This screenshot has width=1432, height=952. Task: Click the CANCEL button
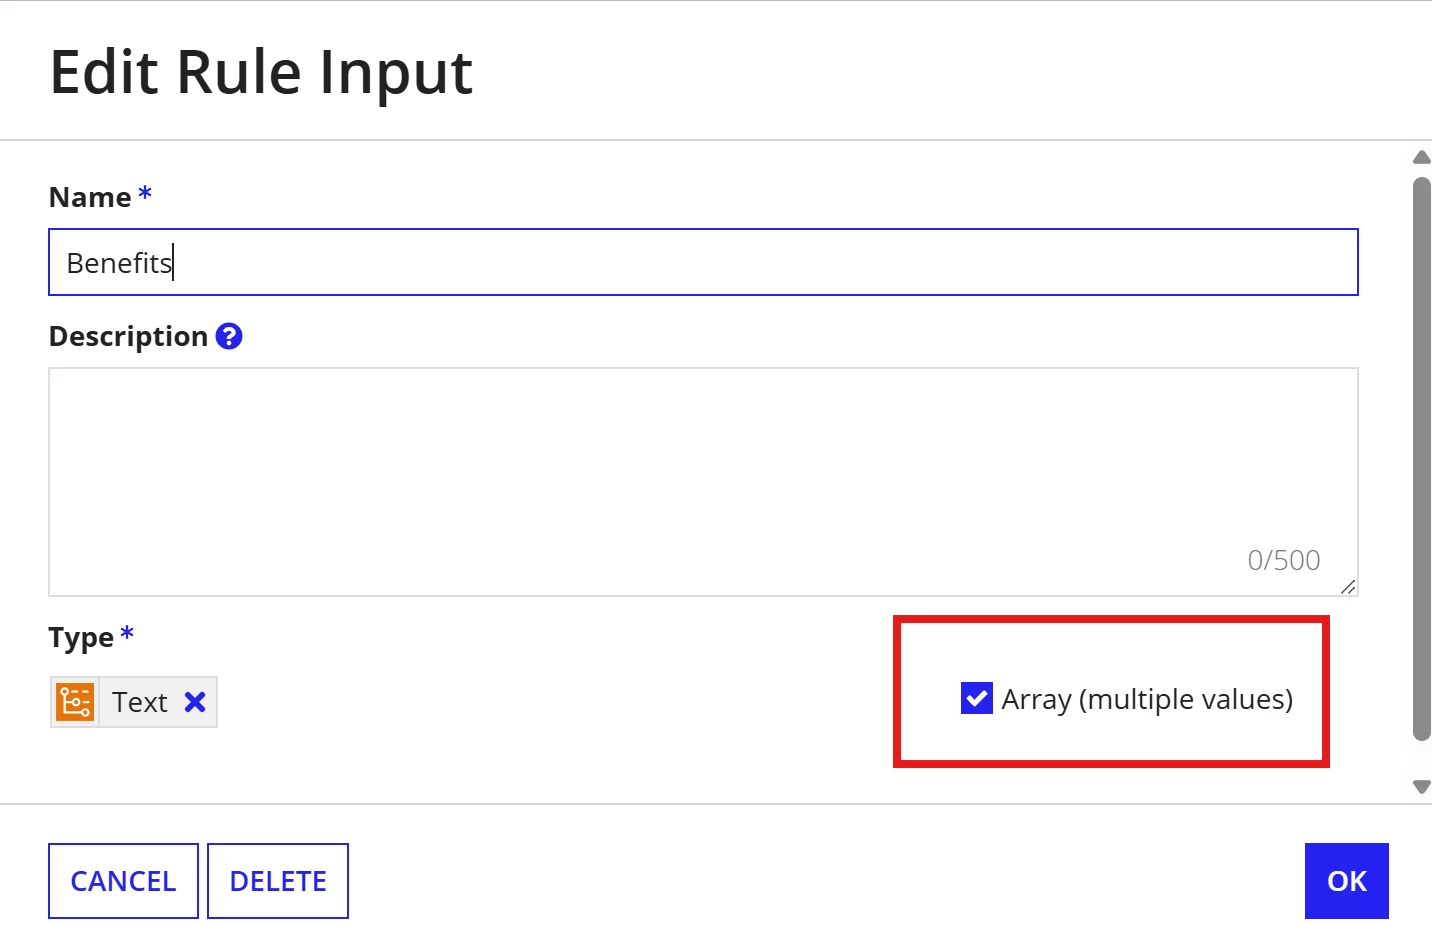tap(123, 881)
